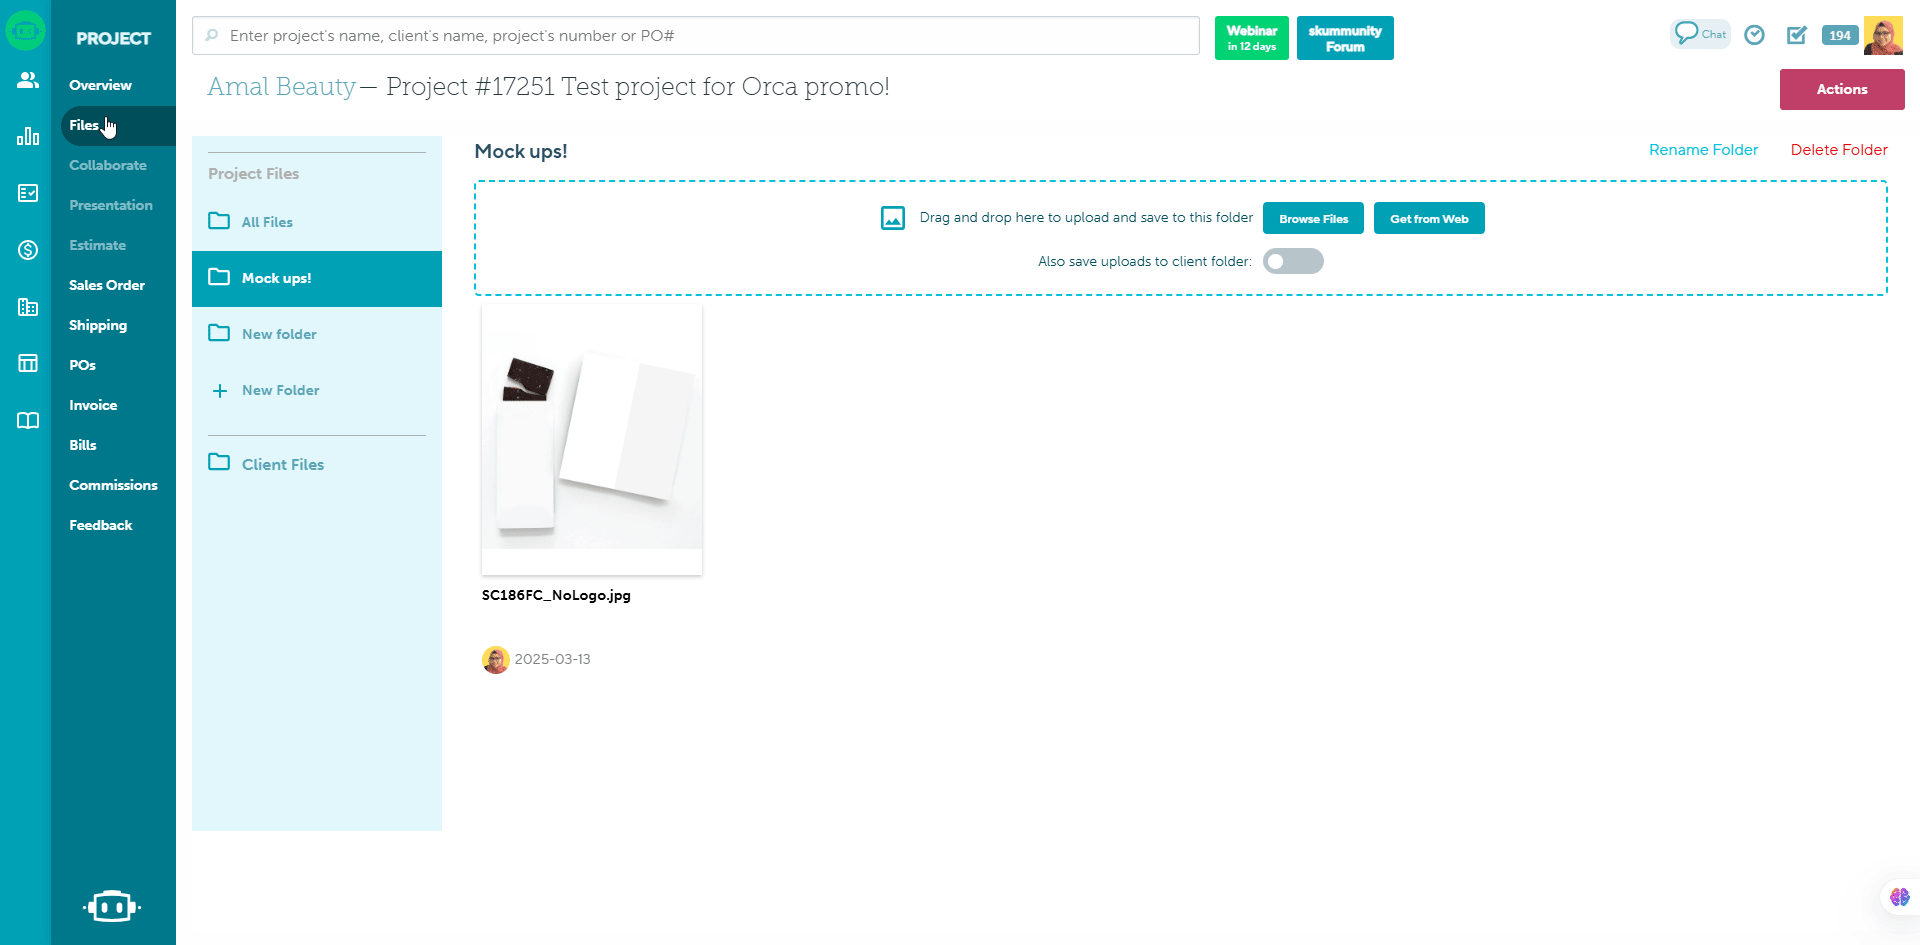
Task: Select Sales Order in project menu
Action: point(107,285)
